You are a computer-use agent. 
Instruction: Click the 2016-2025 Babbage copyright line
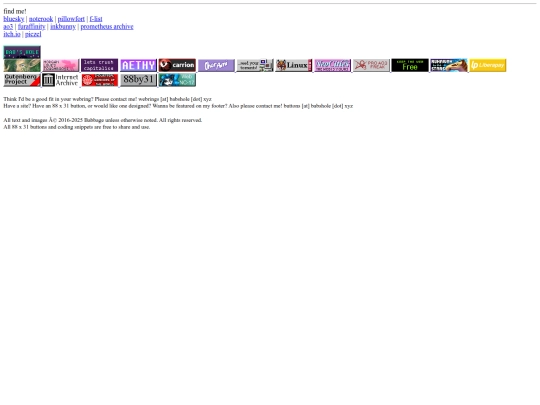[x=103, y=120]
